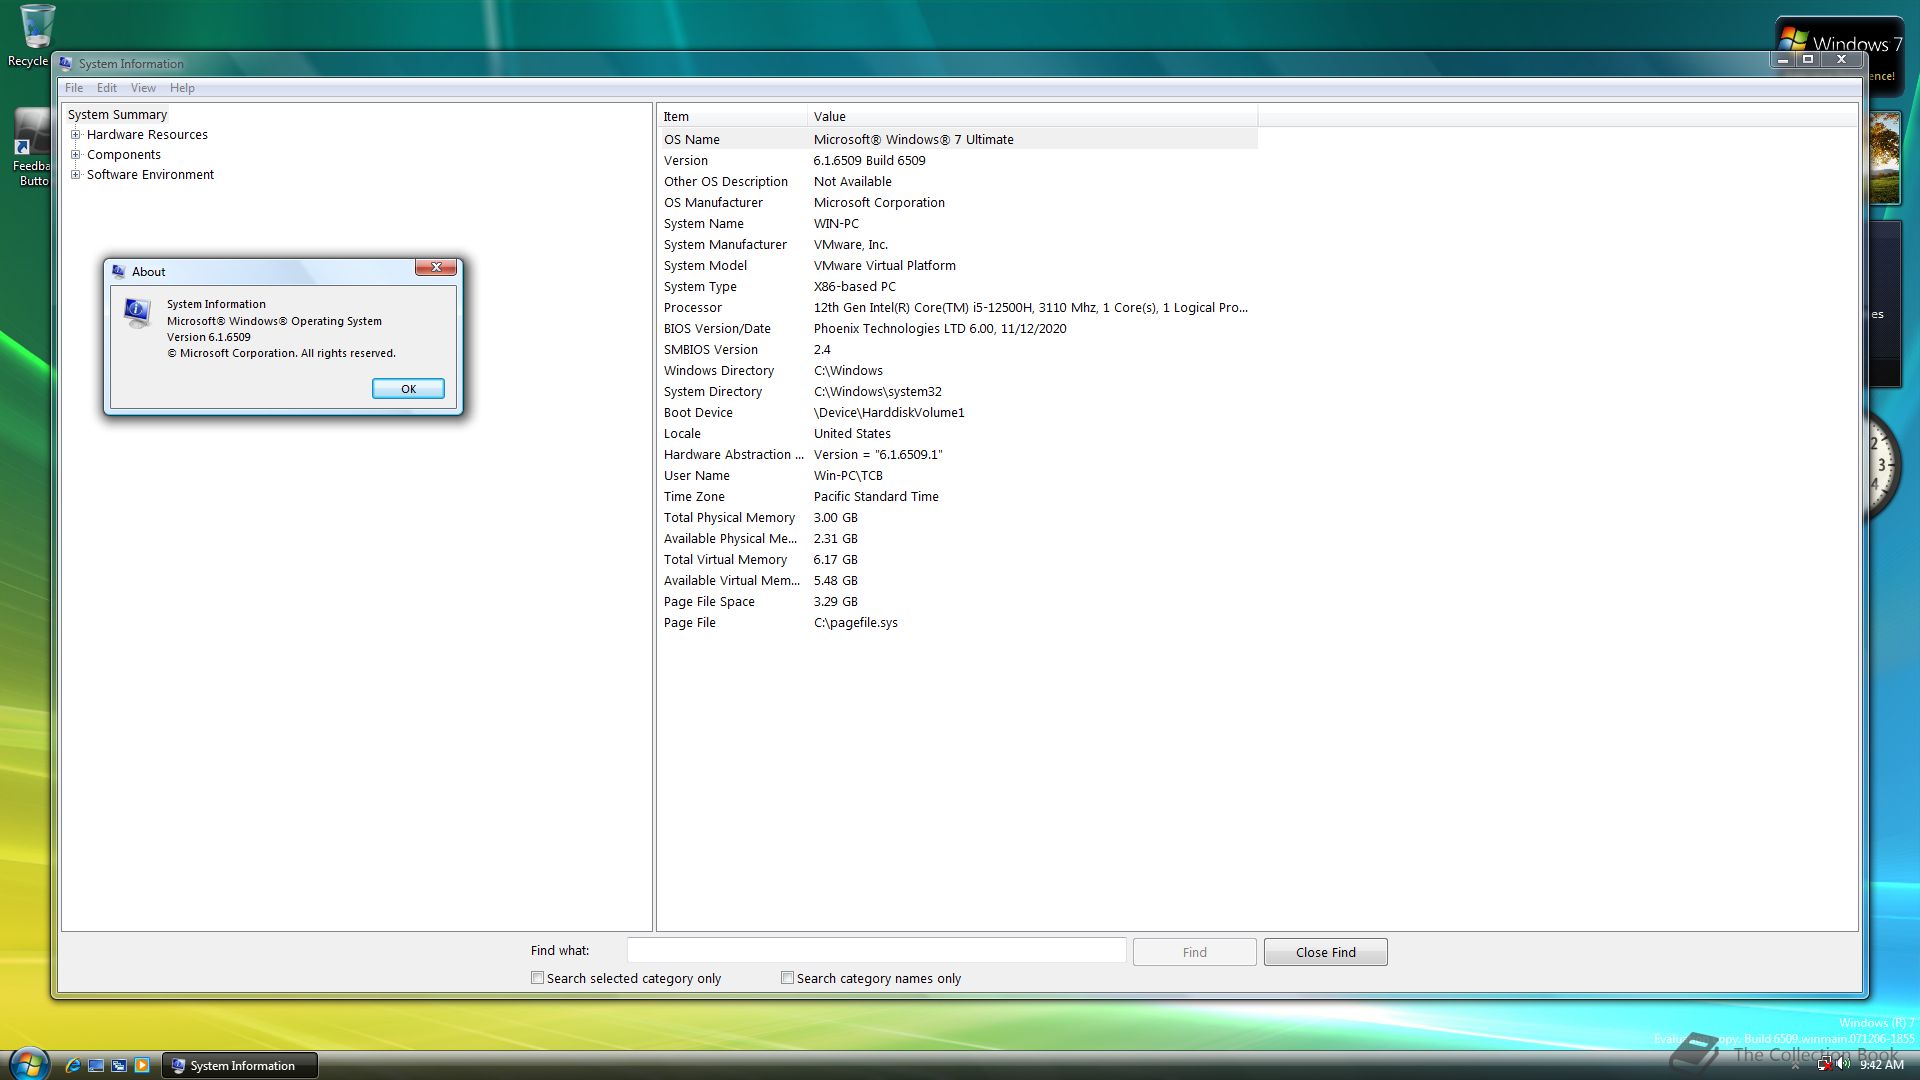The width and height of the screenshot is (1920, 1080).
Task: Select the 'Windows Directory' row
Action: 958,371
